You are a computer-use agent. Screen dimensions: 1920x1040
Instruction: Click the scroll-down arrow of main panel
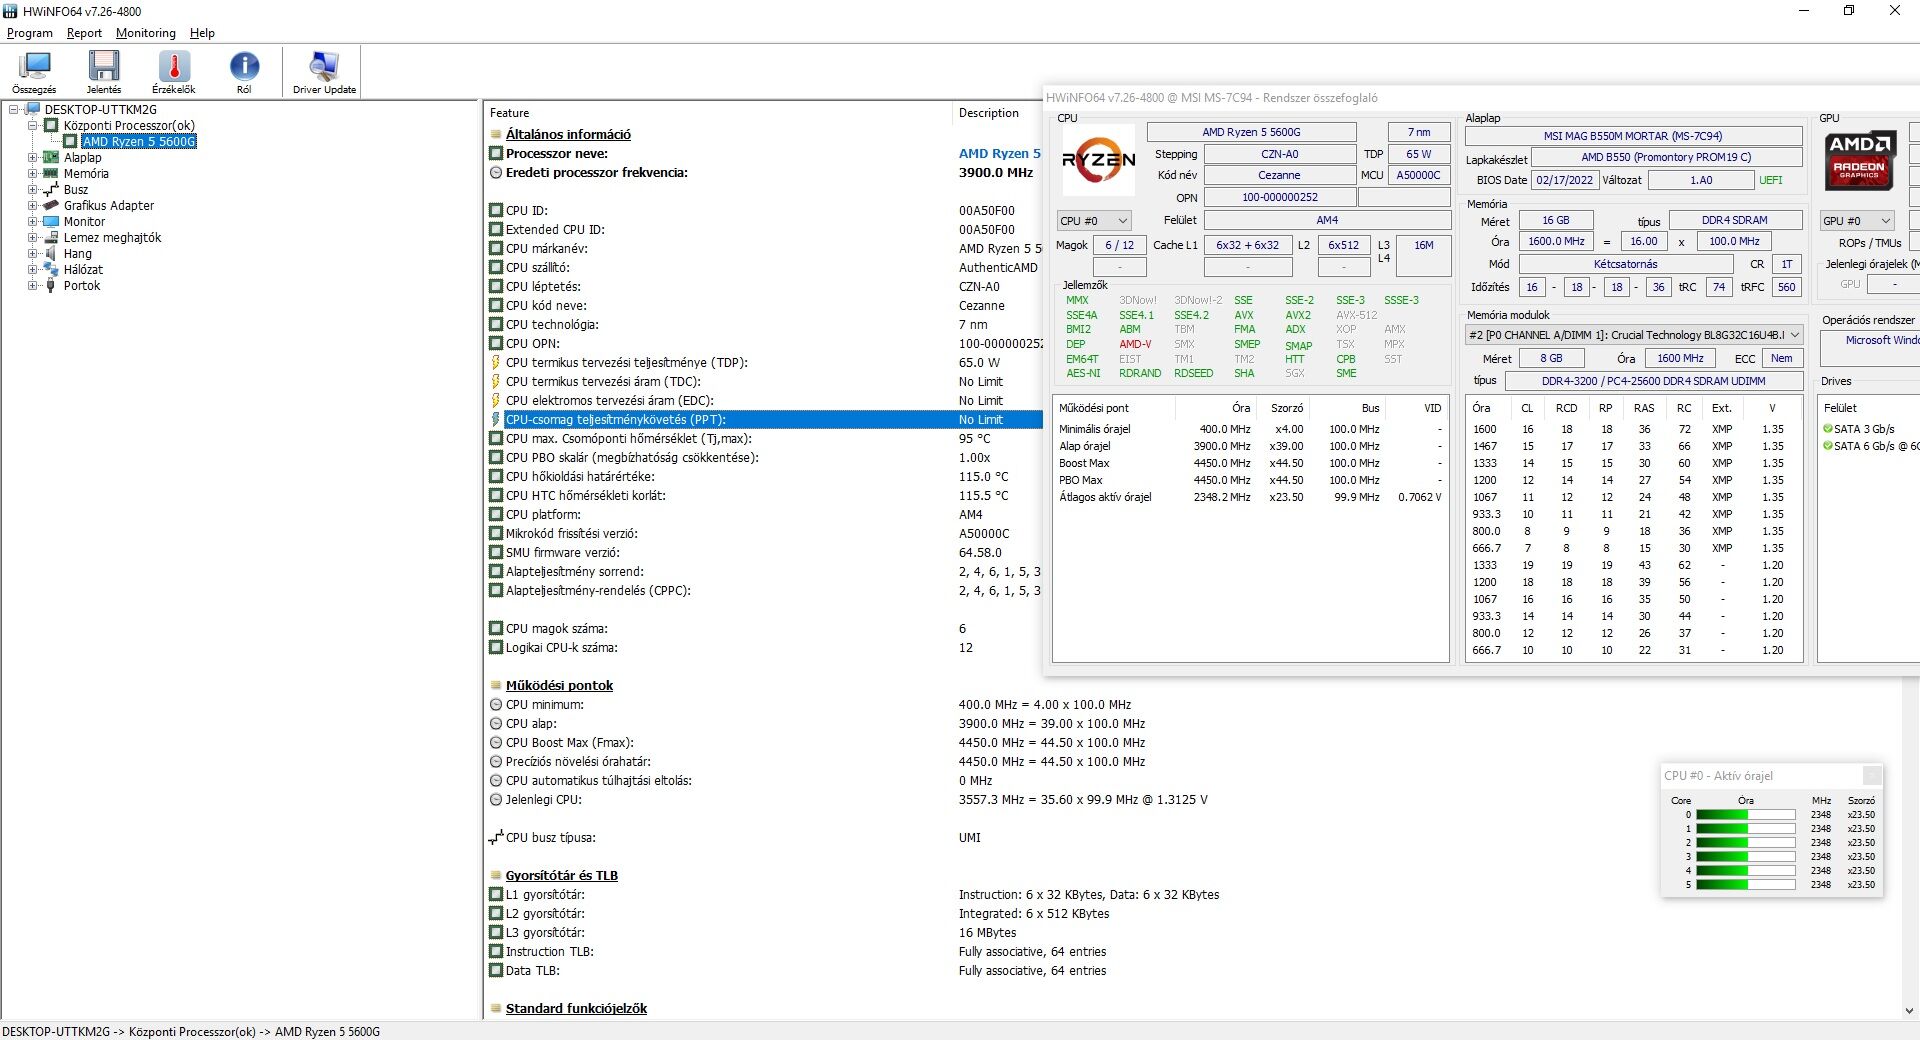pyautogui.click(x=1910, y=1011)
